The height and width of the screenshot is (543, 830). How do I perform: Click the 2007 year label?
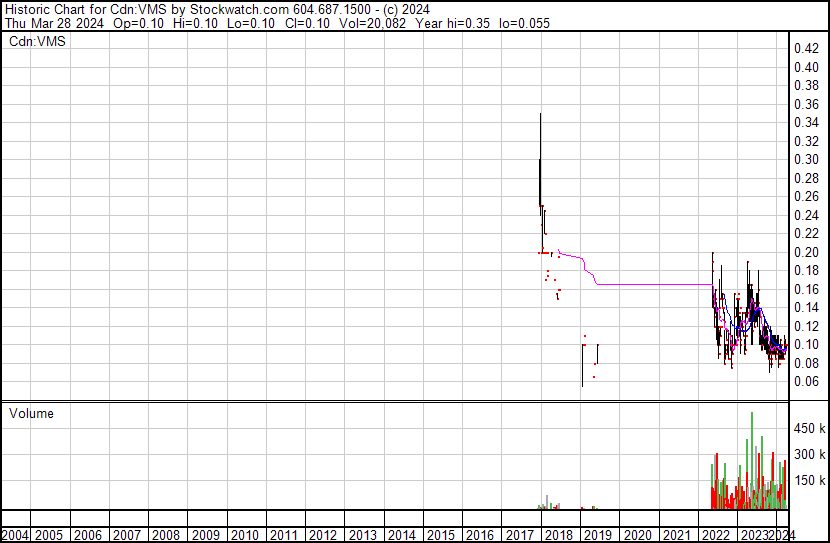(x=127, y=535)
